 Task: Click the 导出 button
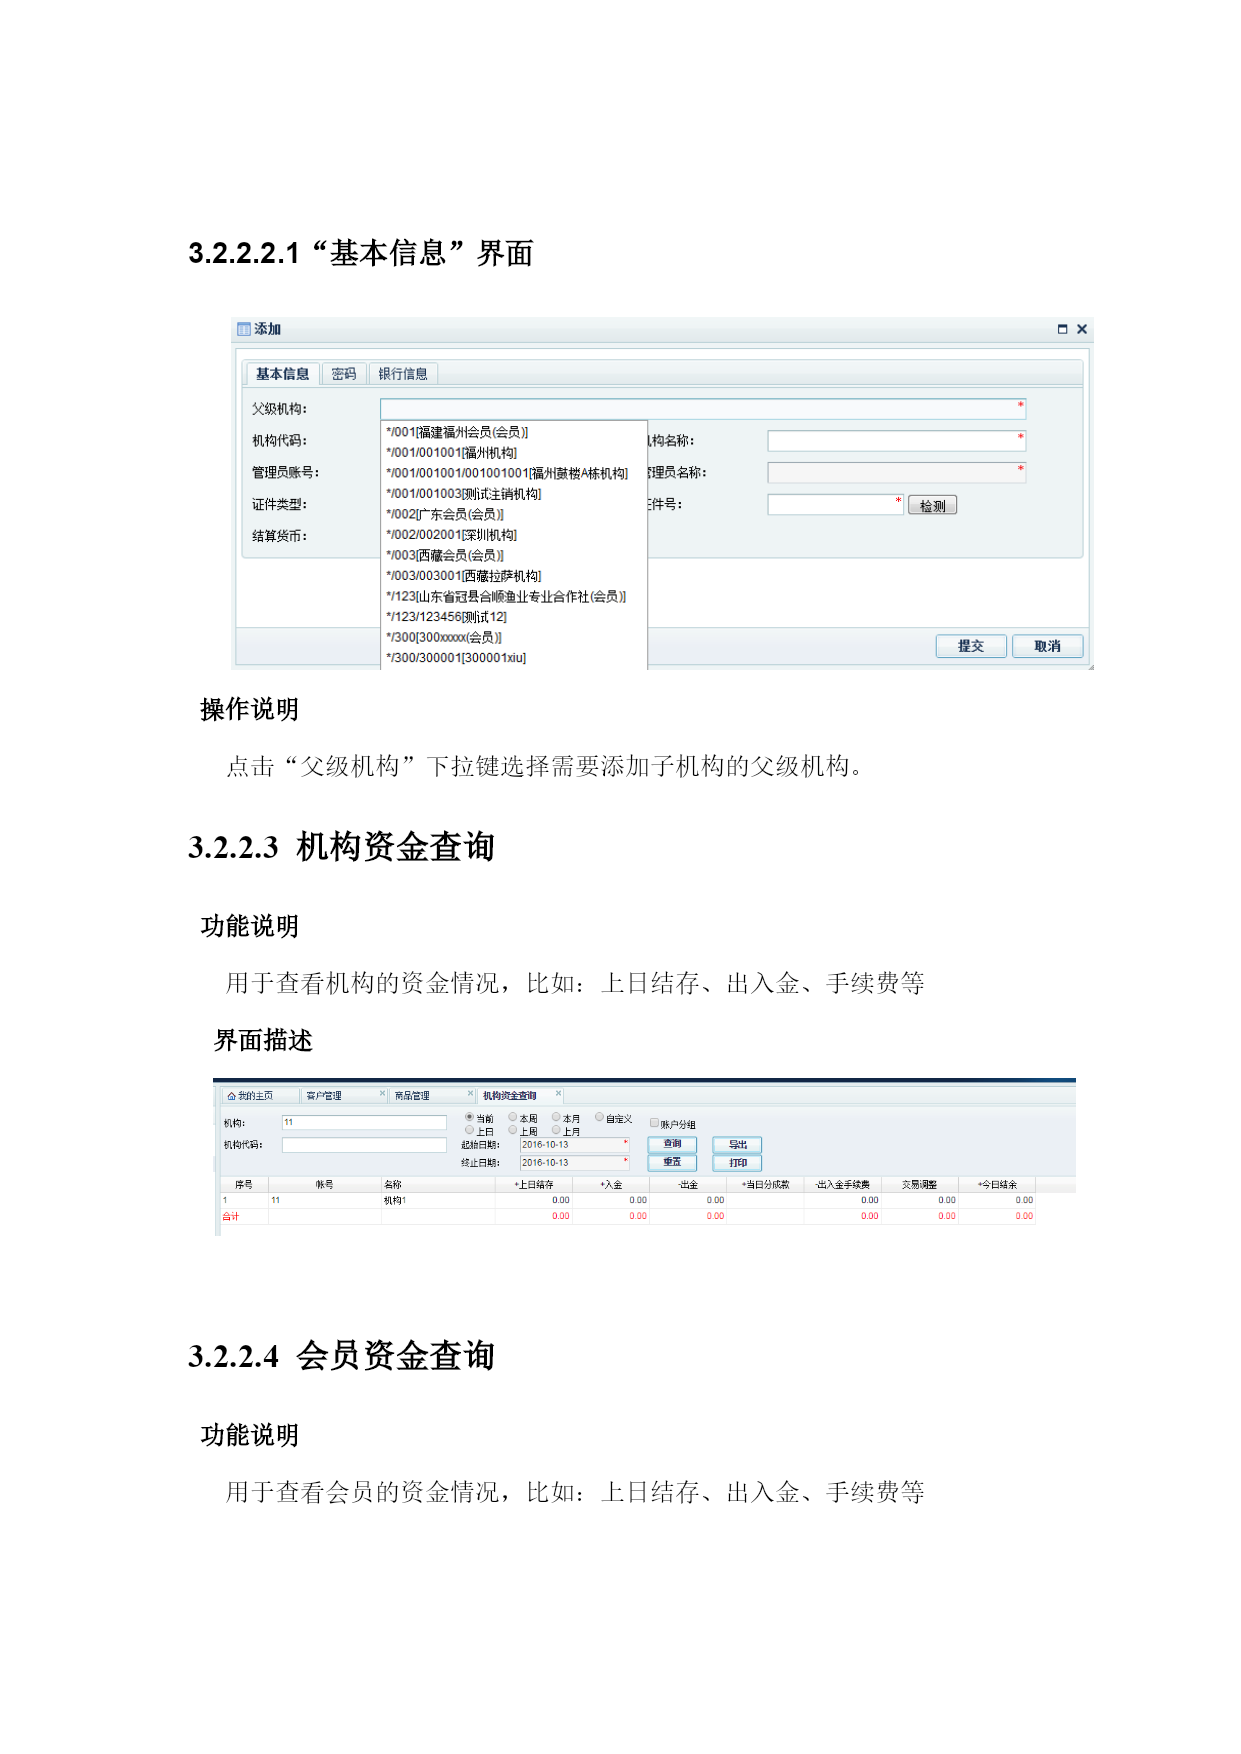click(738, 1145)
